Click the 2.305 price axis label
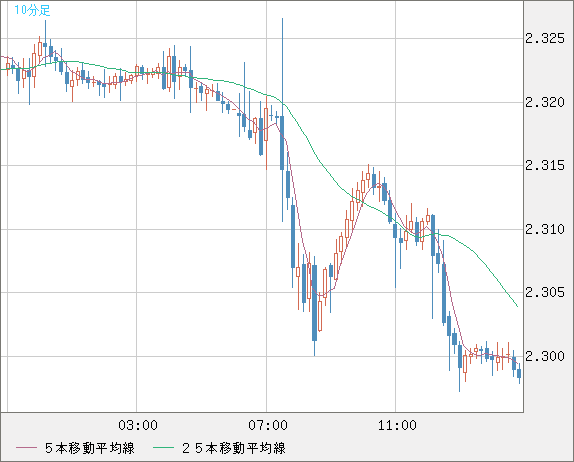 (x=545, y=293)
